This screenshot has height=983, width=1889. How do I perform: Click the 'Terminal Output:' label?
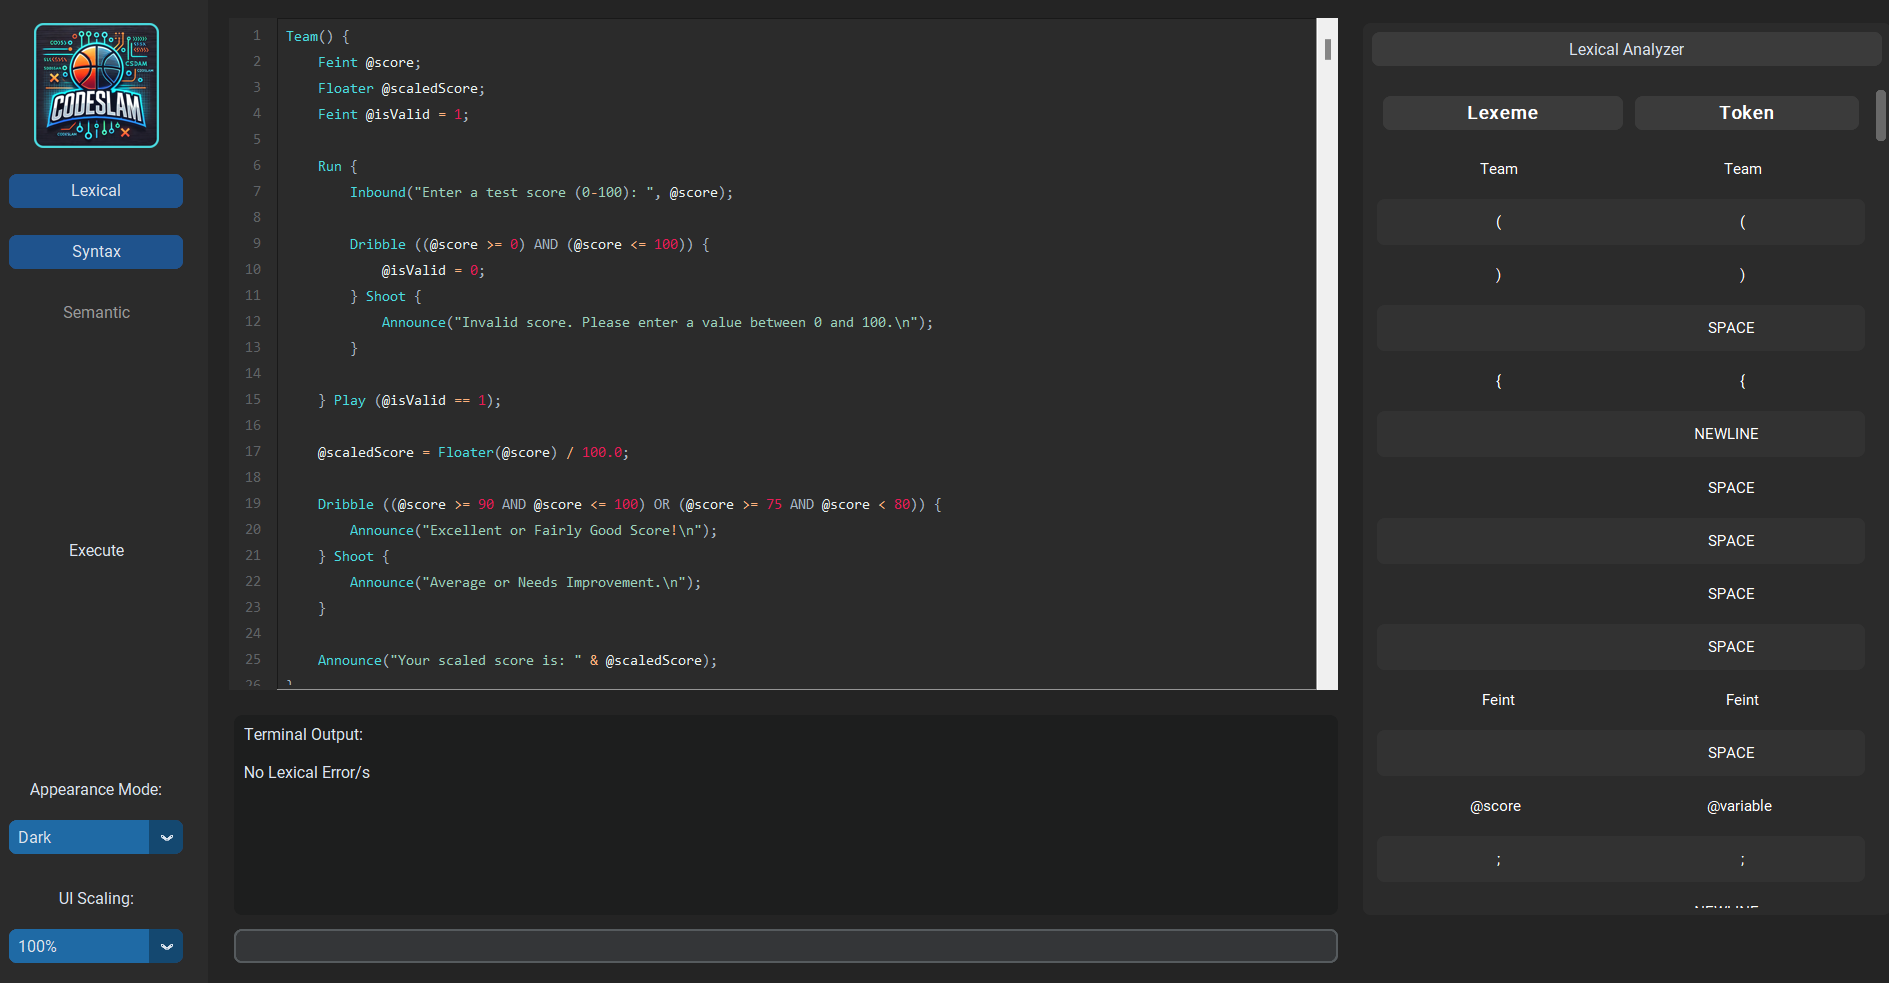[303, 735]
